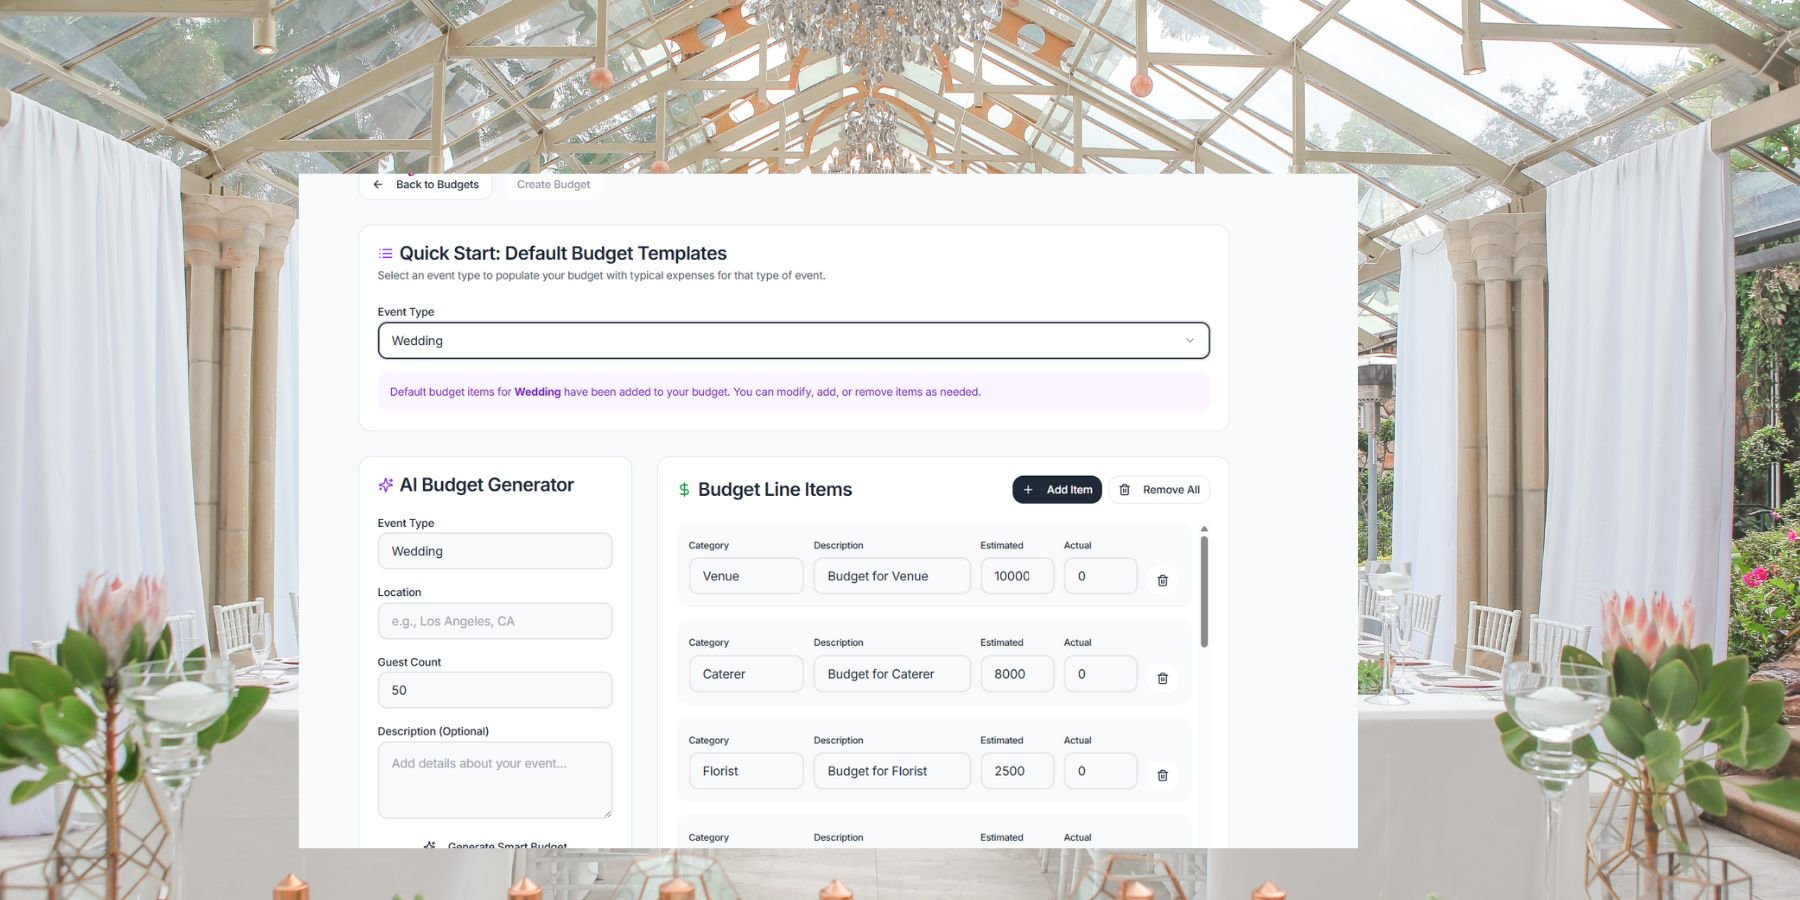
Task: Click the Description (Optional) text area
Action: (x=494, y=779)
